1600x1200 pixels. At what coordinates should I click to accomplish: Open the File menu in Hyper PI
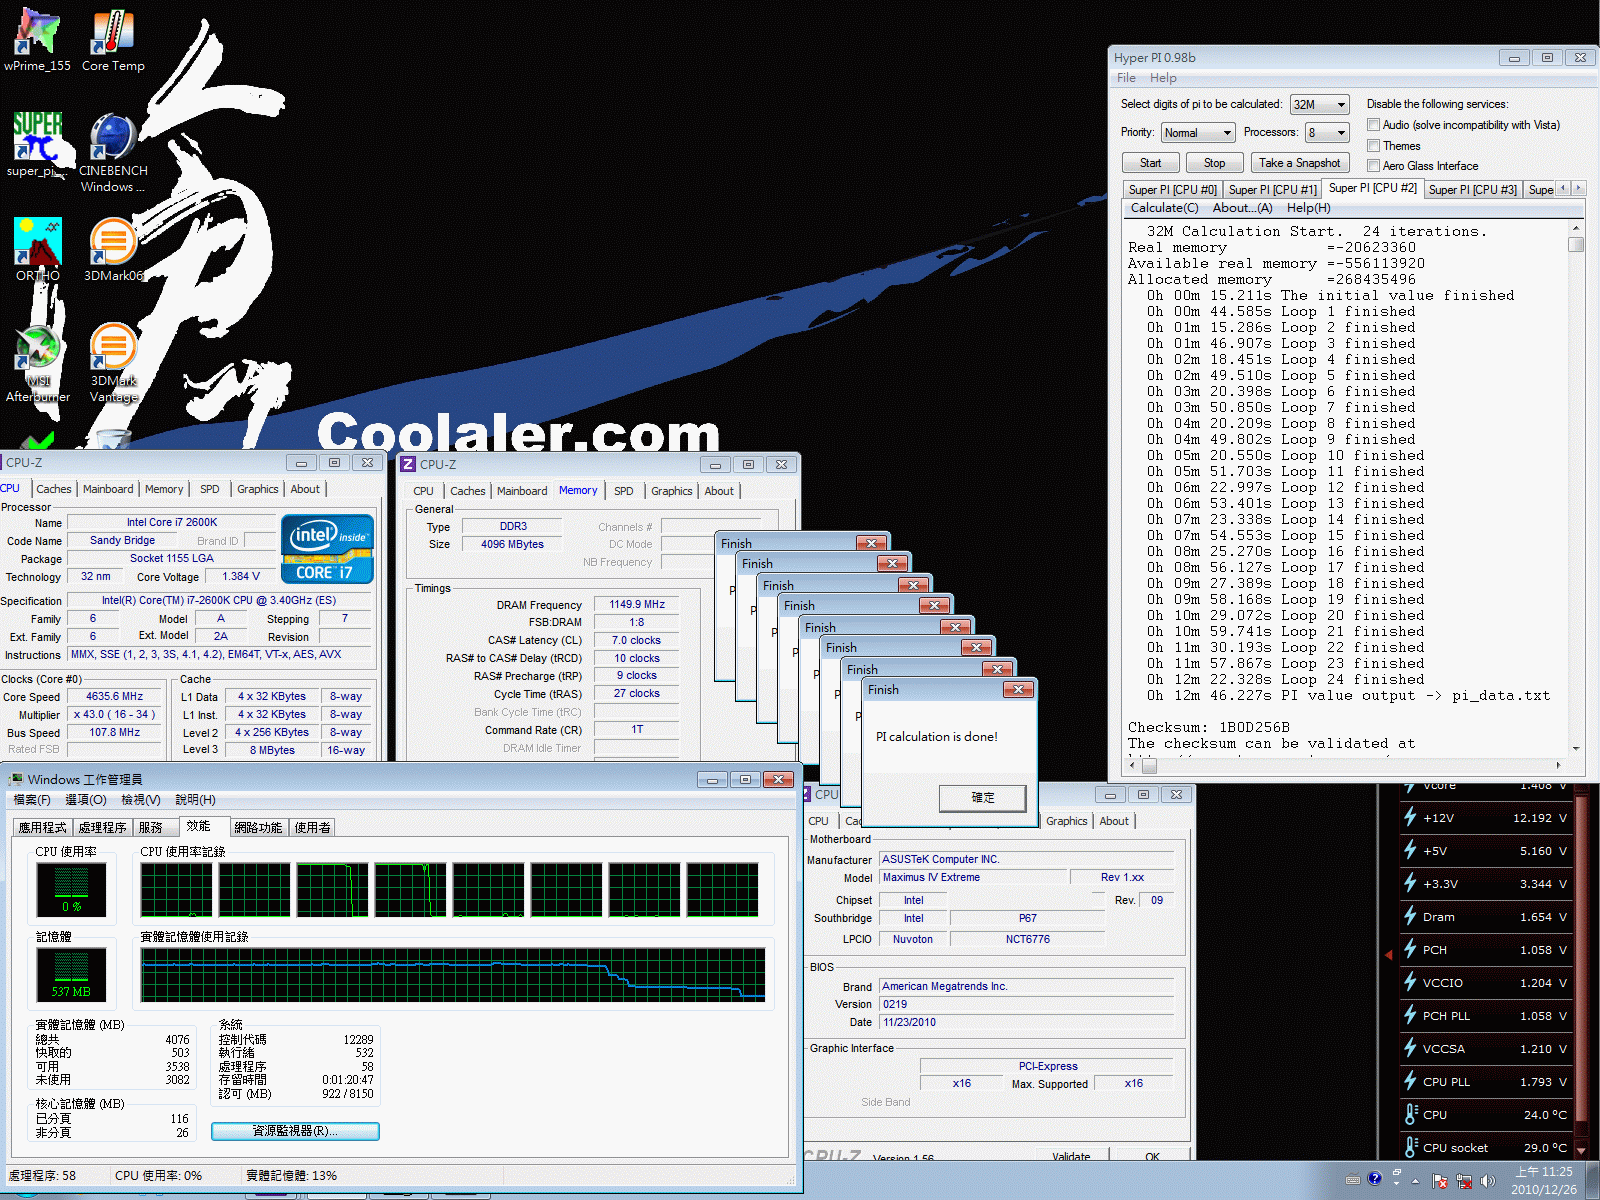pos(1126,78)
